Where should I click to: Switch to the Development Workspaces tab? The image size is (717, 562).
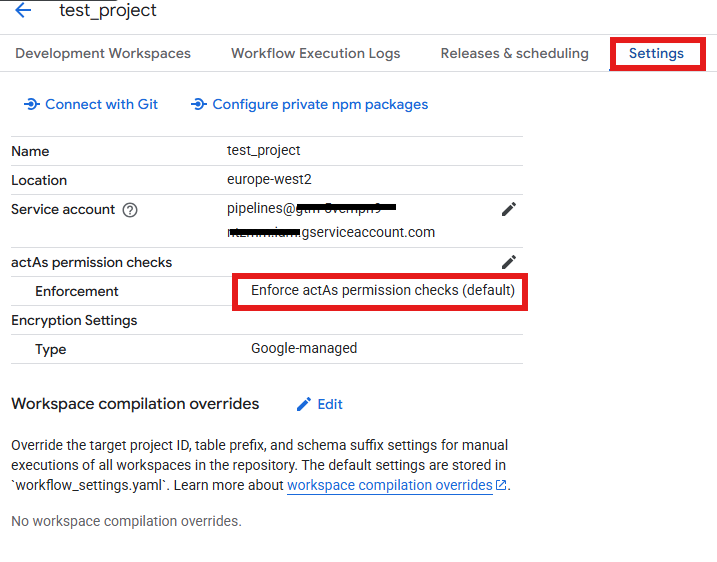point(103,53)
